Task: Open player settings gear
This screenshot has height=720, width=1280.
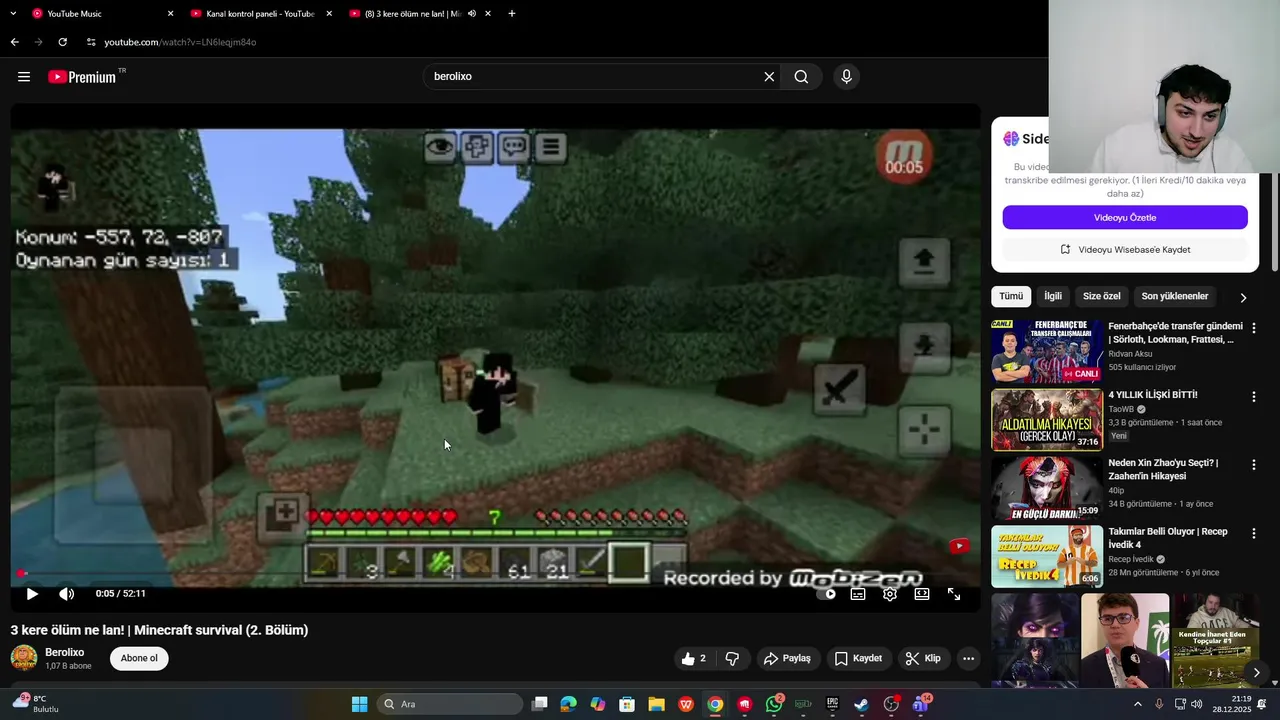Action: (890, 594)
